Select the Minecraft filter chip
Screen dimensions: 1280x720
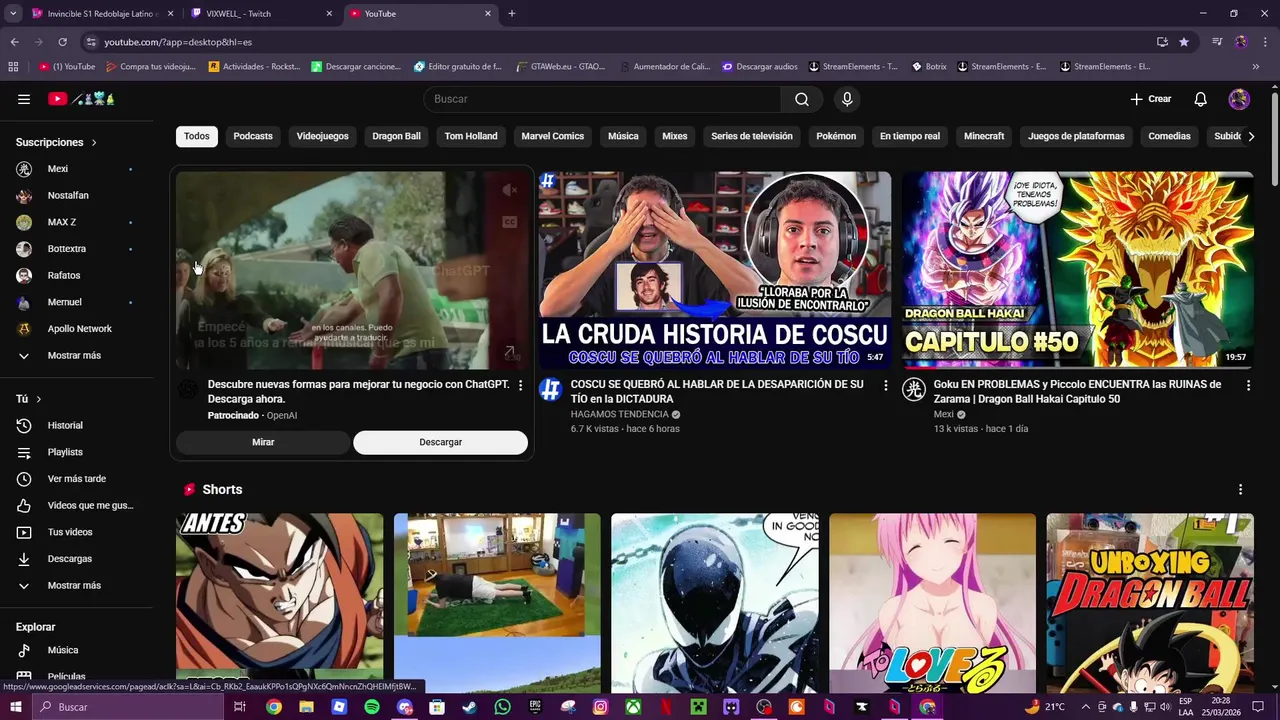click(x=984, y=136)
